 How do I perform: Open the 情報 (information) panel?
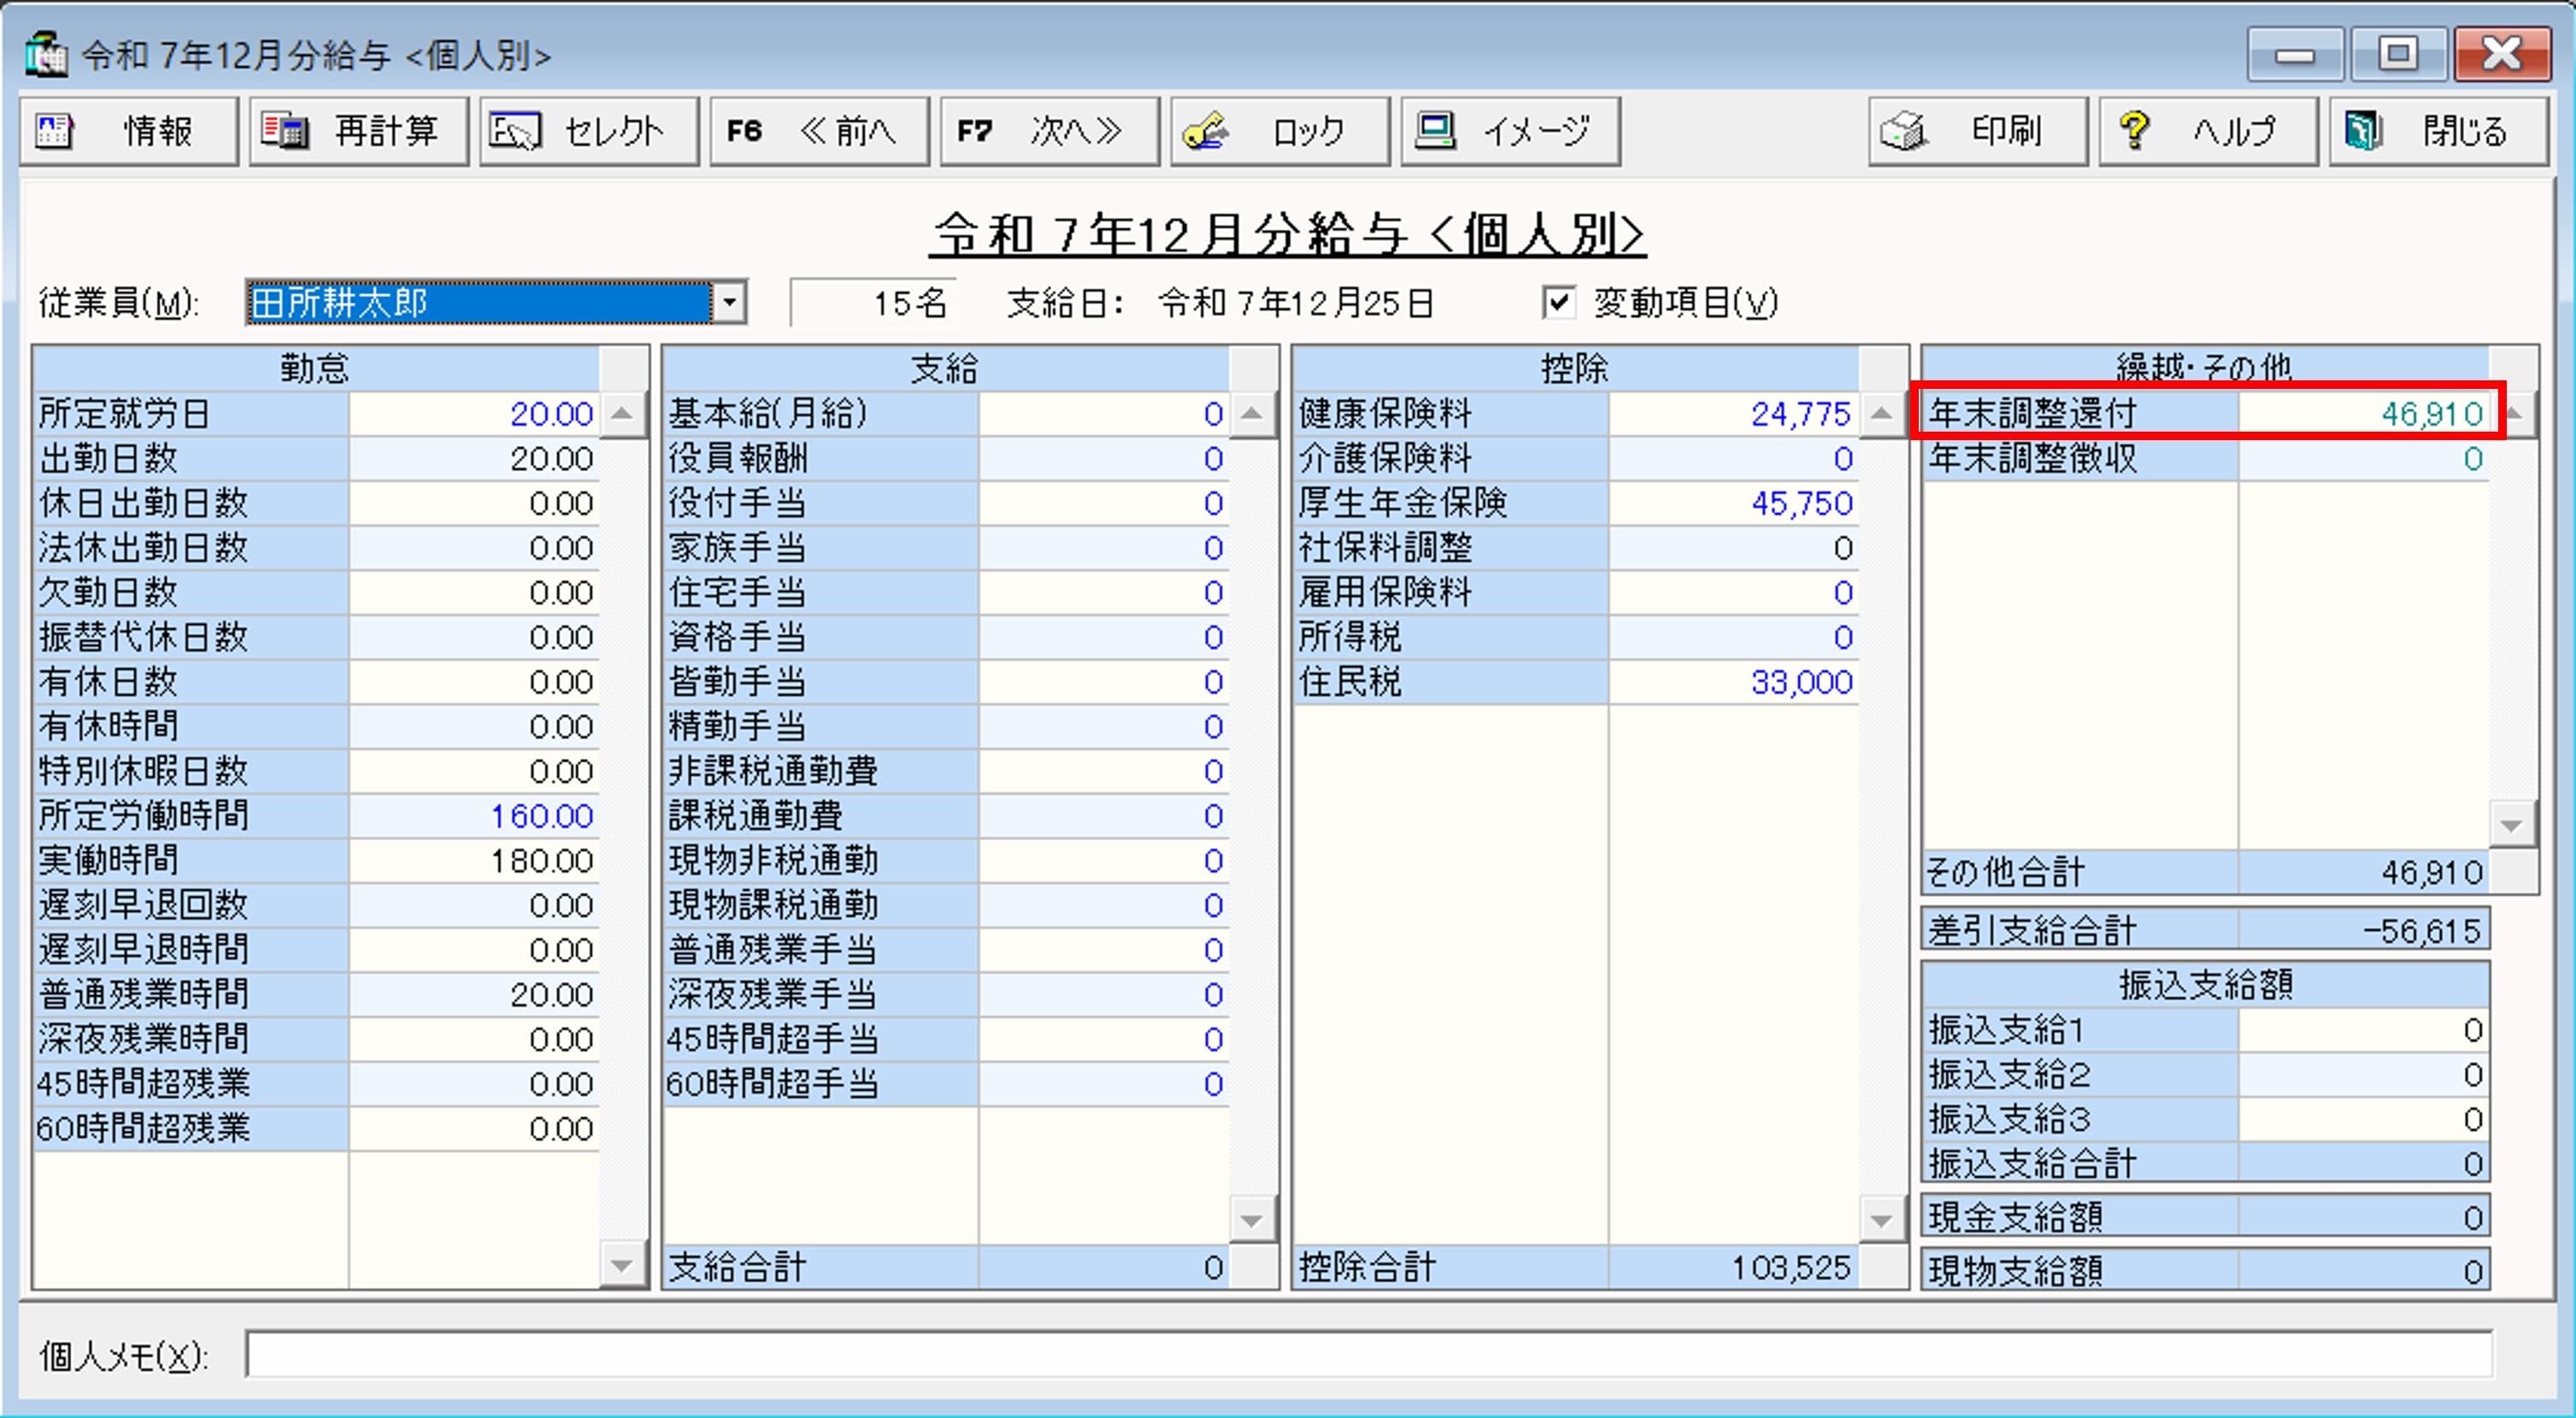[128, 130]
